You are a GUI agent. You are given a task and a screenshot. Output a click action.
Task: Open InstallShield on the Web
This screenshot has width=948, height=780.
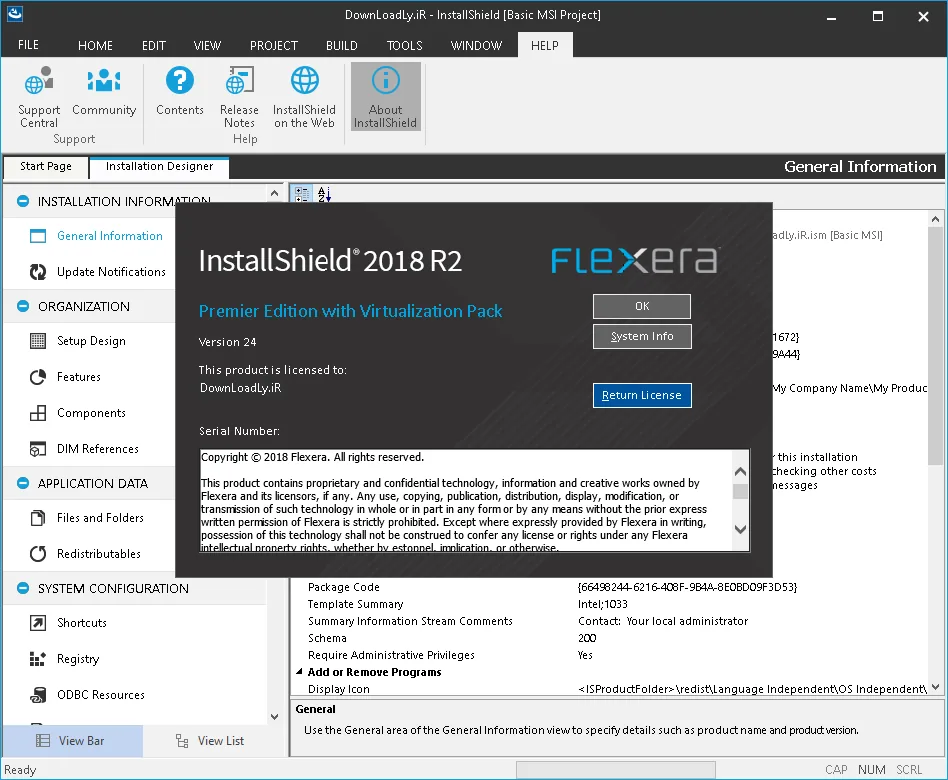tap(304, 97)
